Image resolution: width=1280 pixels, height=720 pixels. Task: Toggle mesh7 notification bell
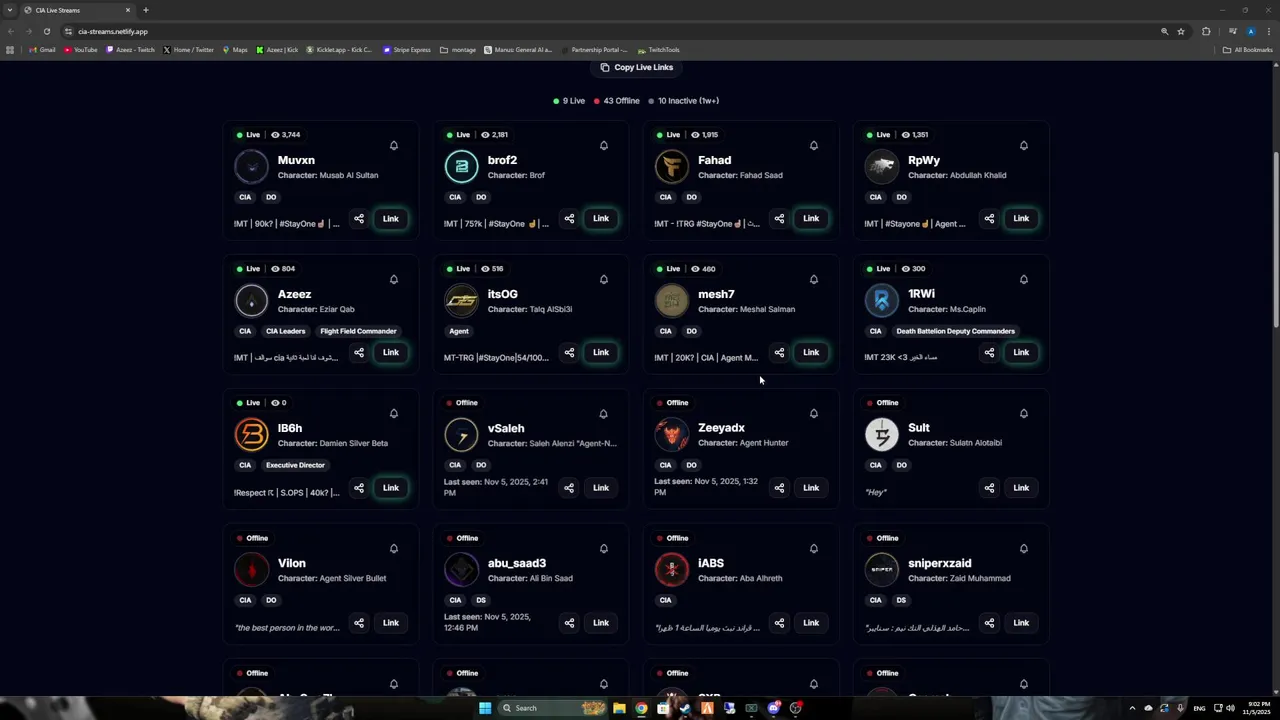click(814, 280)
